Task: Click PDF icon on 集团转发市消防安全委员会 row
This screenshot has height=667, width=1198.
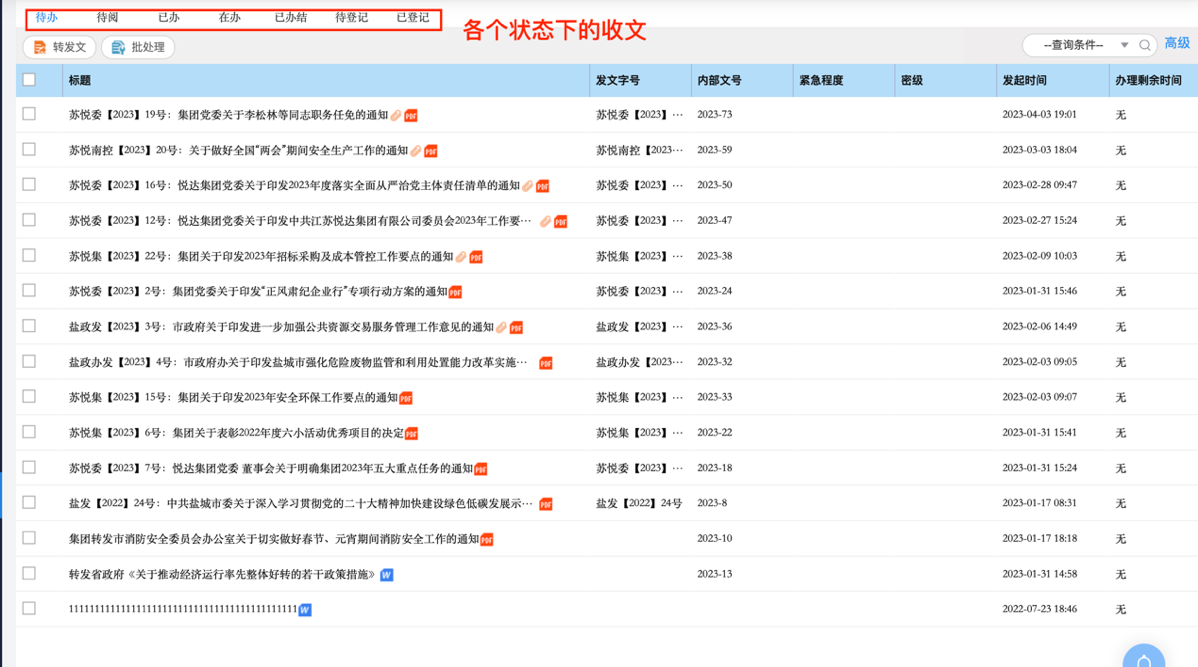Action: (487, 540)
